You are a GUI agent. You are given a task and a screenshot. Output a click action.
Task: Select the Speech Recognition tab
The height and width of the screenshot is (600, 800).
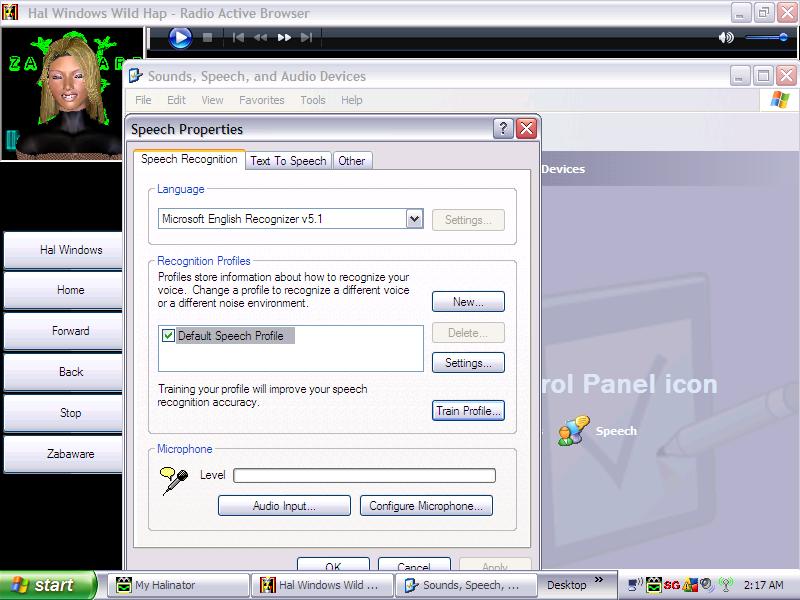click(189, 159)
